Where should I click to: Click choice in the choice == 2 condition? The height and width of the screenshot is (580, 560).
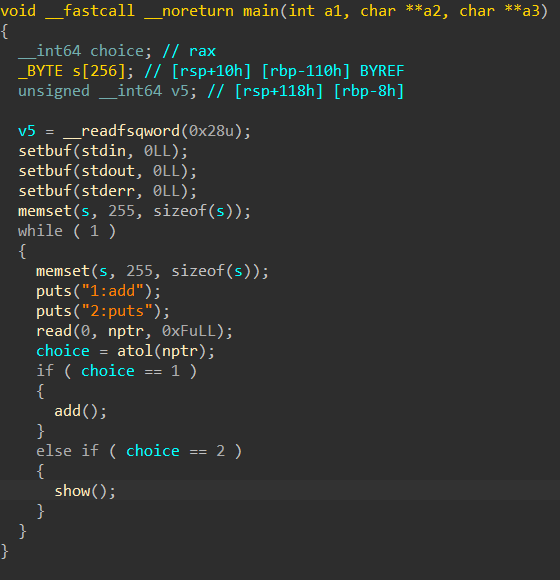153,451
